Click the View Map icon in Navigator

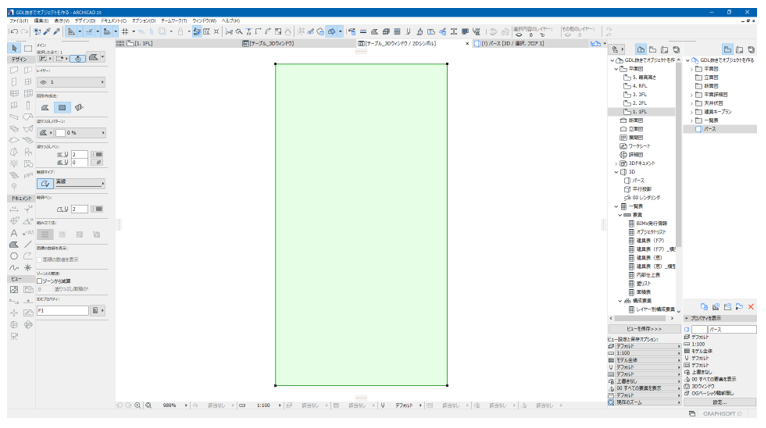653,49
